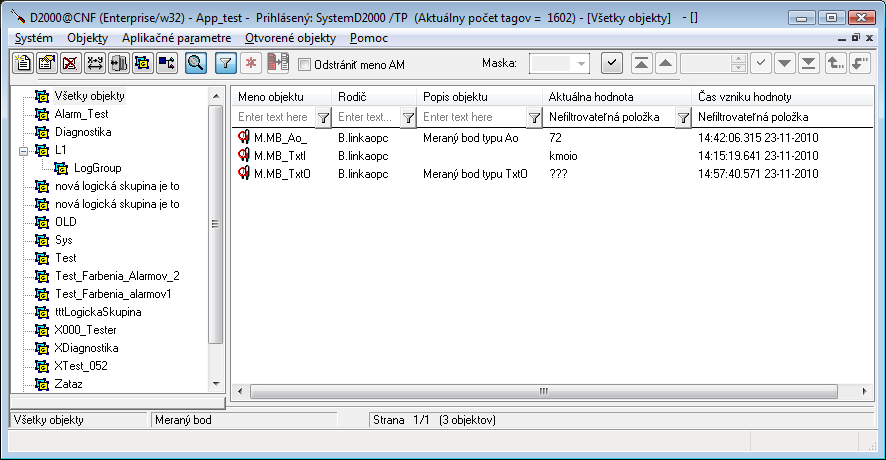Viewport: 886px width, 460px height.
Task: Jump to first page arrow button
Action: click(x=642, y=63)
